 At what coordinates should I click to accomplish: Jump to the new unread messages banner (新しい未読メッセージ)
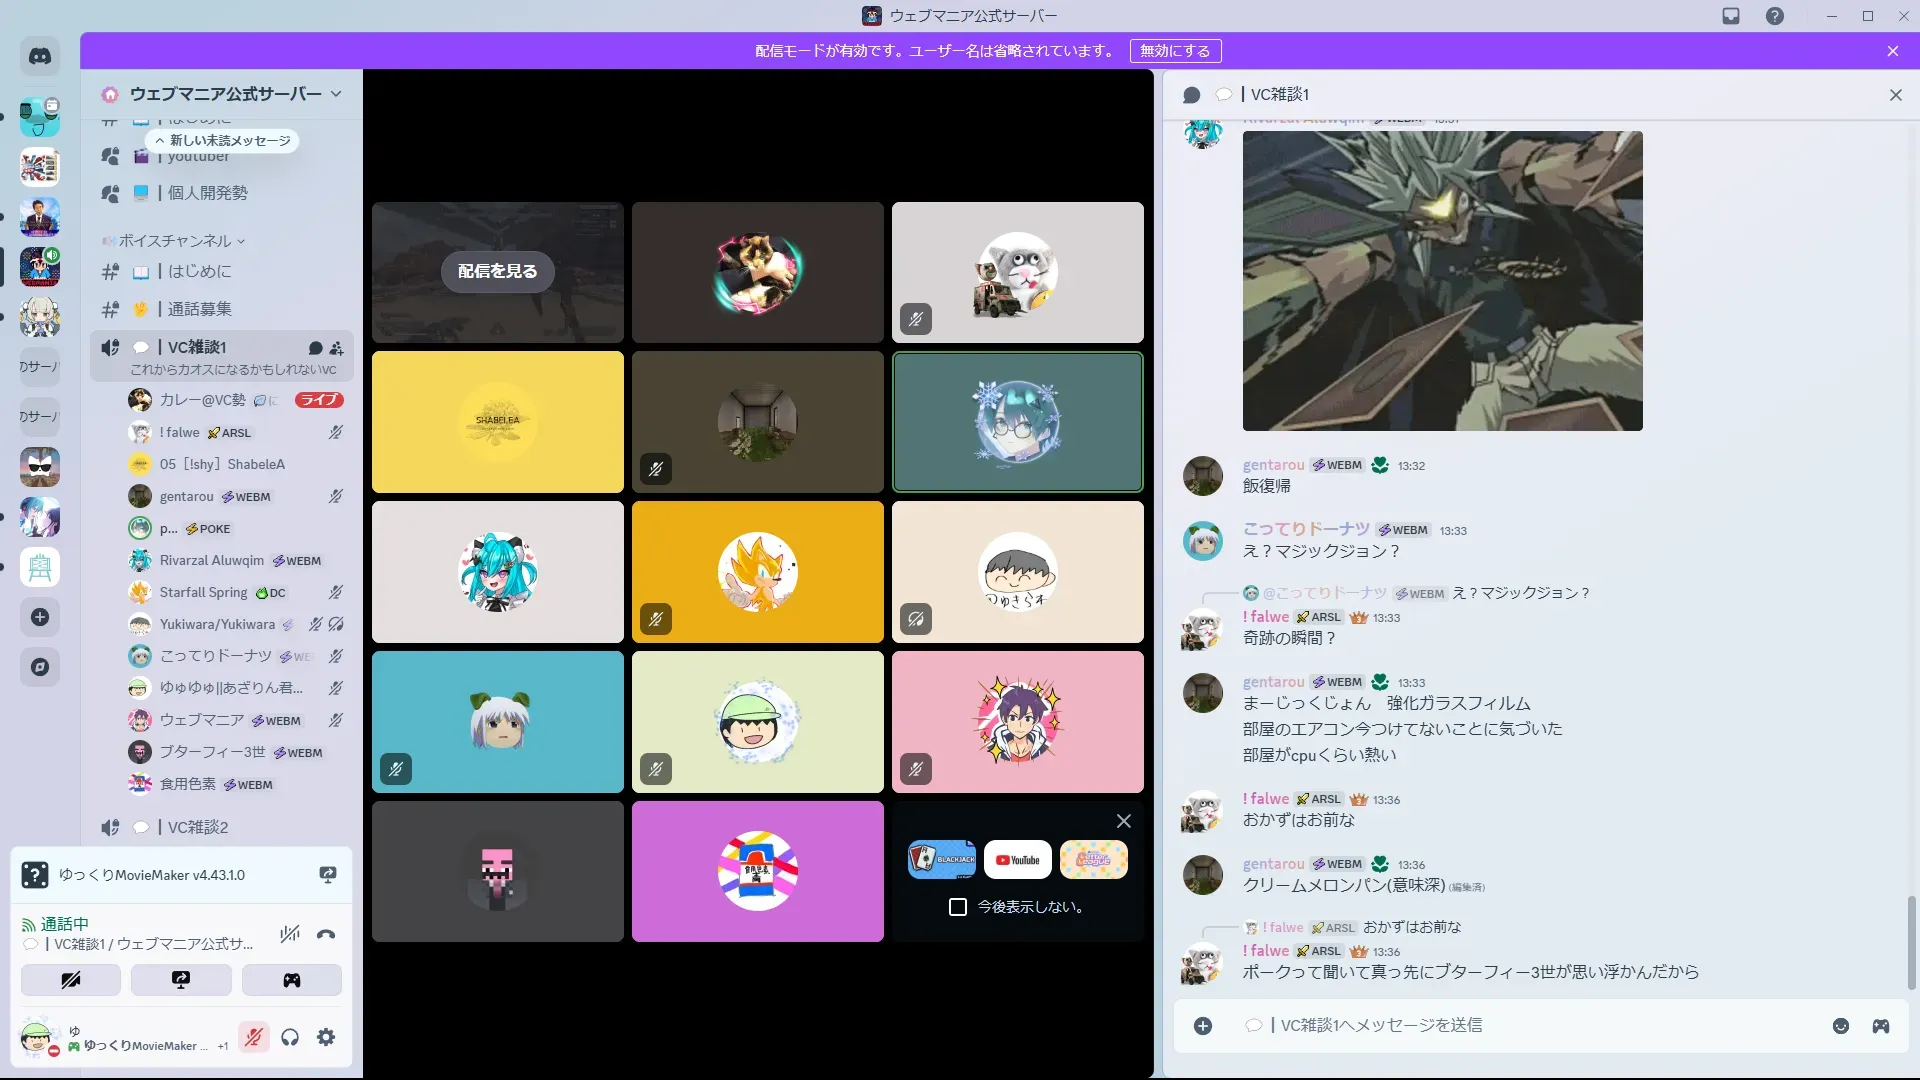click(223, 141)
